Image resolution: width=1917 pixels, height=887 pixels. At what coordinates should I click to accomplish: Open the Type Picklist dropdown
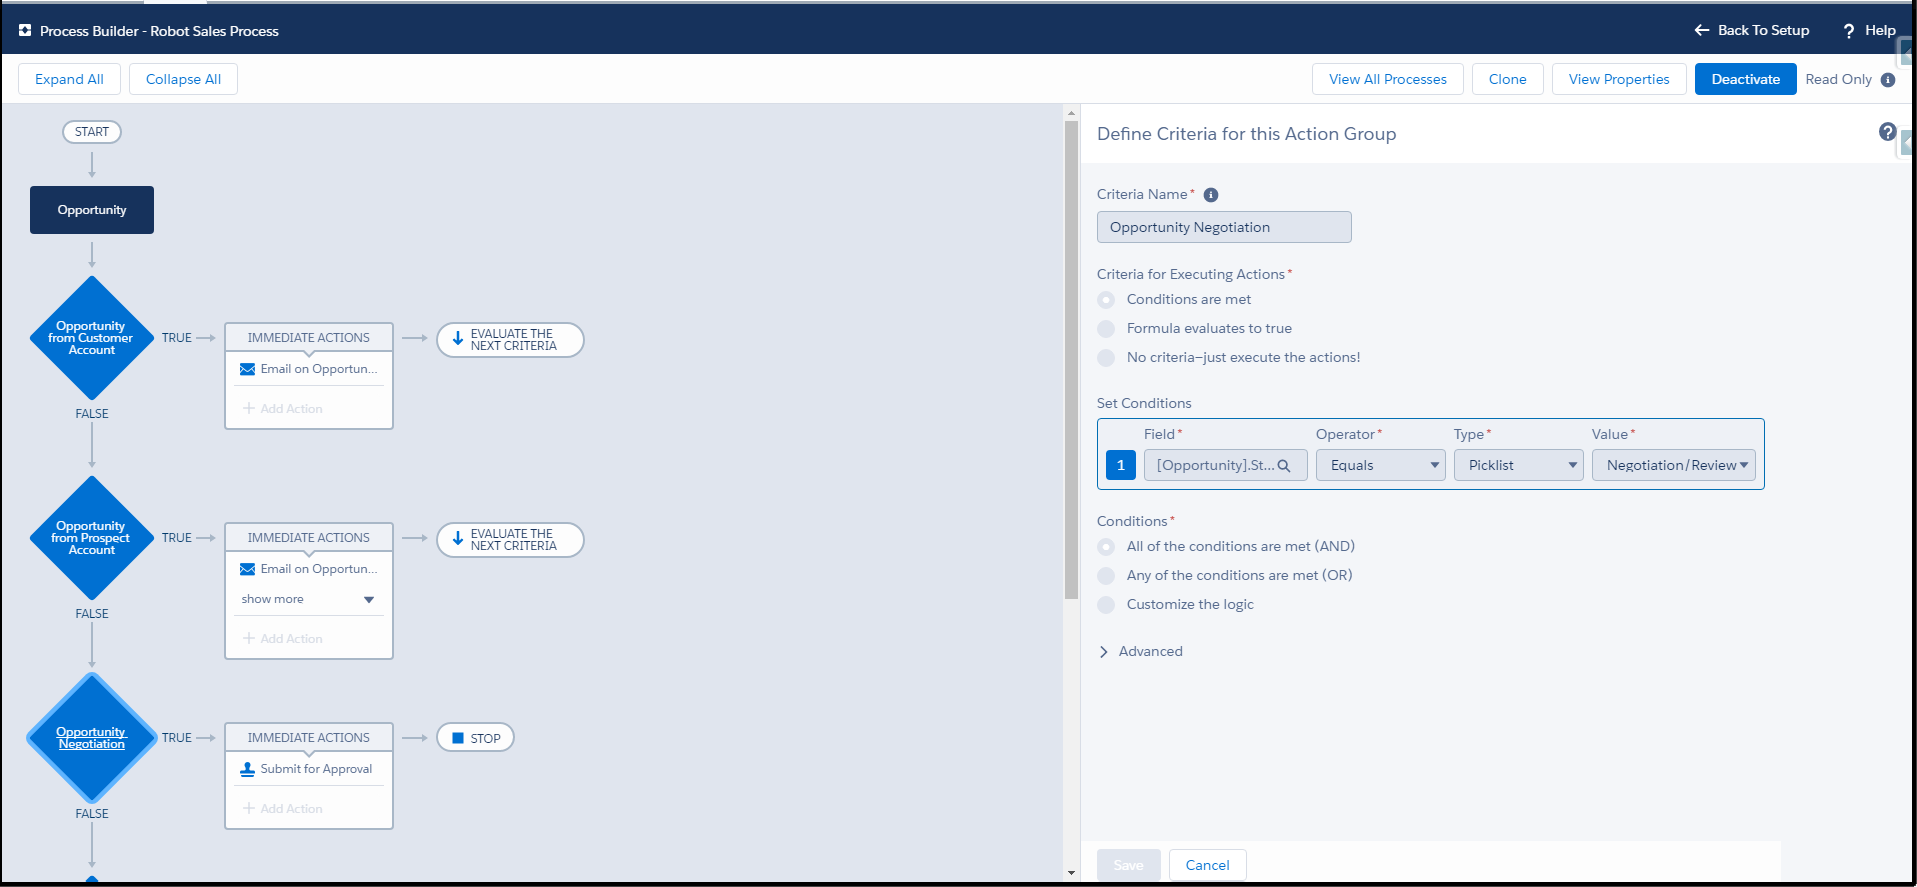point(1519,465)
